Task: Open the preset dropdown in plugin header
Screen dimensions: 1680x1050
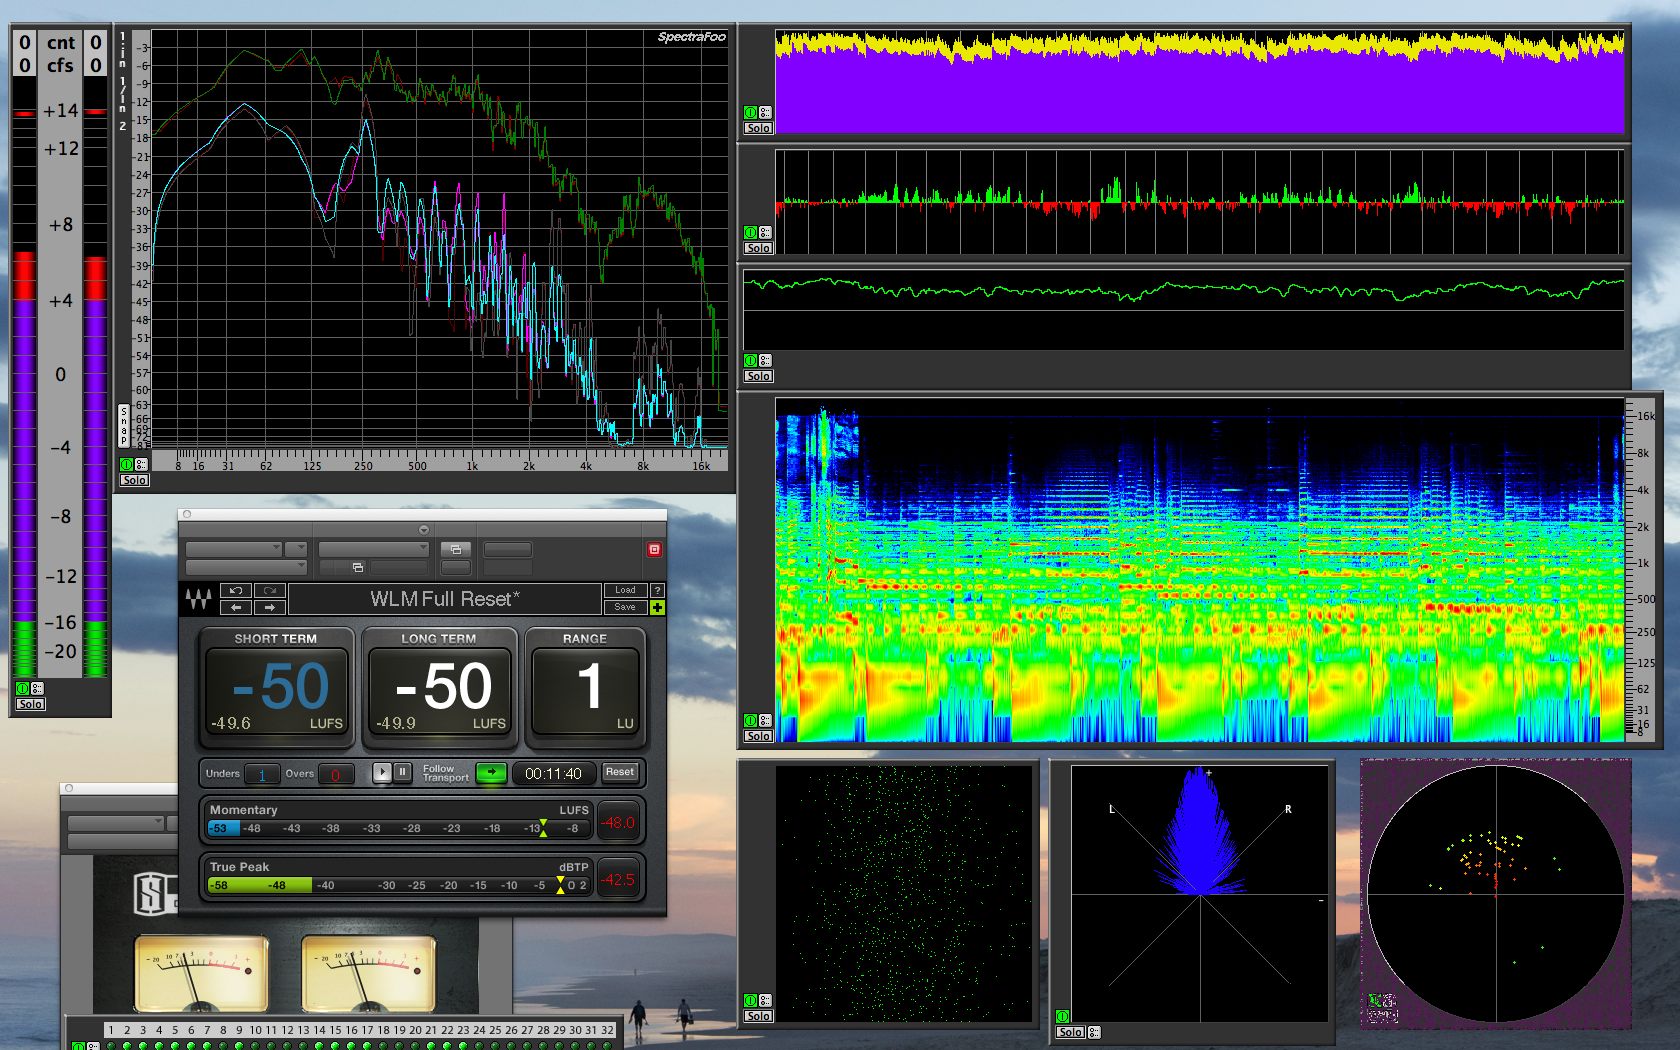Action: point(374,549)
